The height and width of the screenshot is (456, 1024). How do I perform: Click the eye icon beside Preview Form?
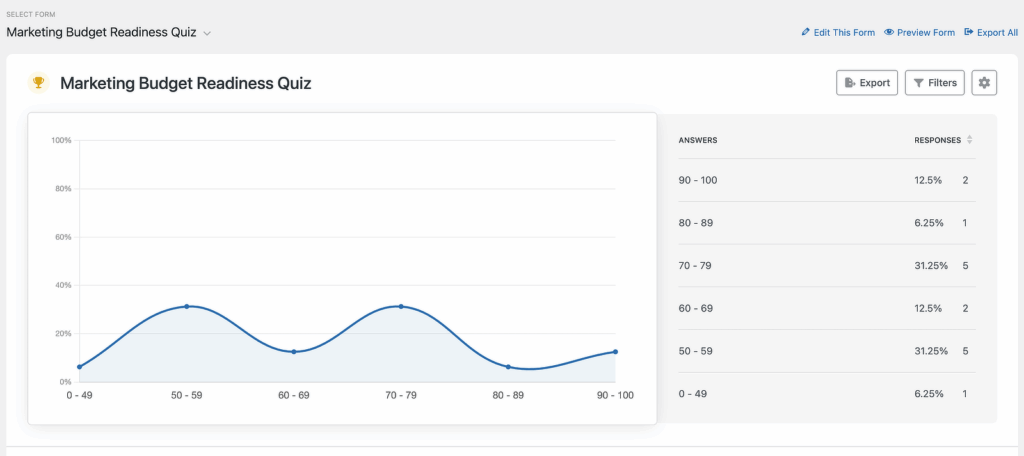click(888, 33)
